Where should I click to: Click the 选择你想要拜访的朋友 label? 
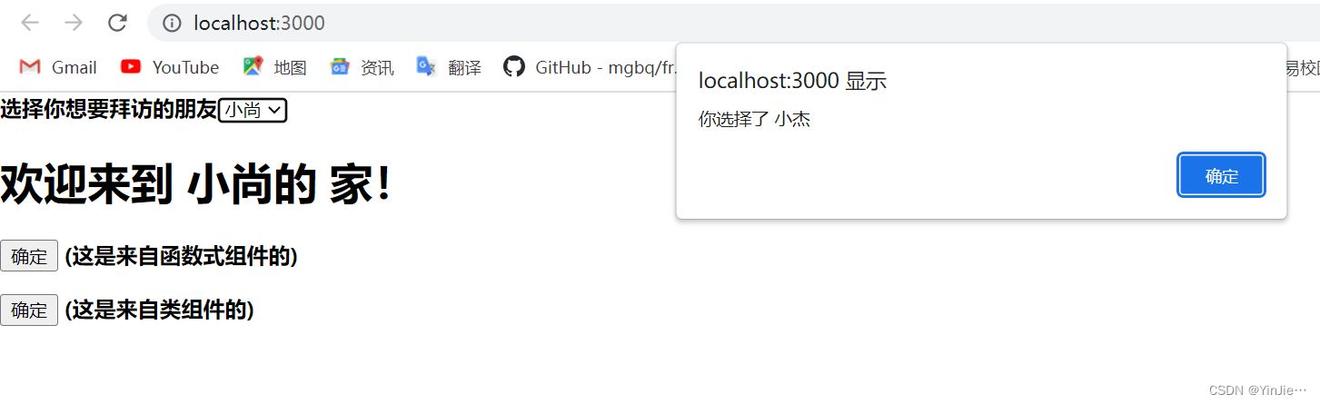[x=108, y=110]
